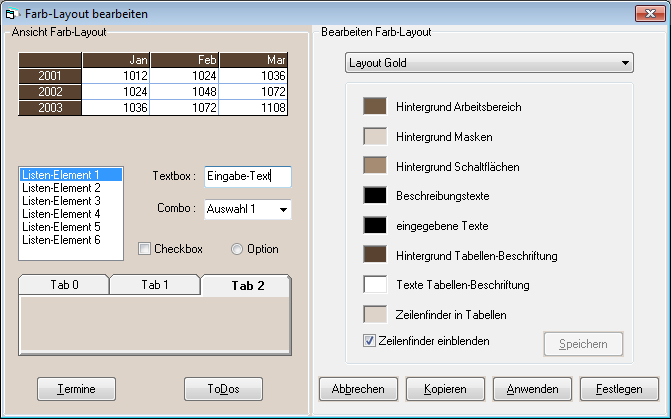Disable the Zeilenfinder einblenden checkbox
The width and height of the screenshot is (671, 419).
tap(369, 341)
